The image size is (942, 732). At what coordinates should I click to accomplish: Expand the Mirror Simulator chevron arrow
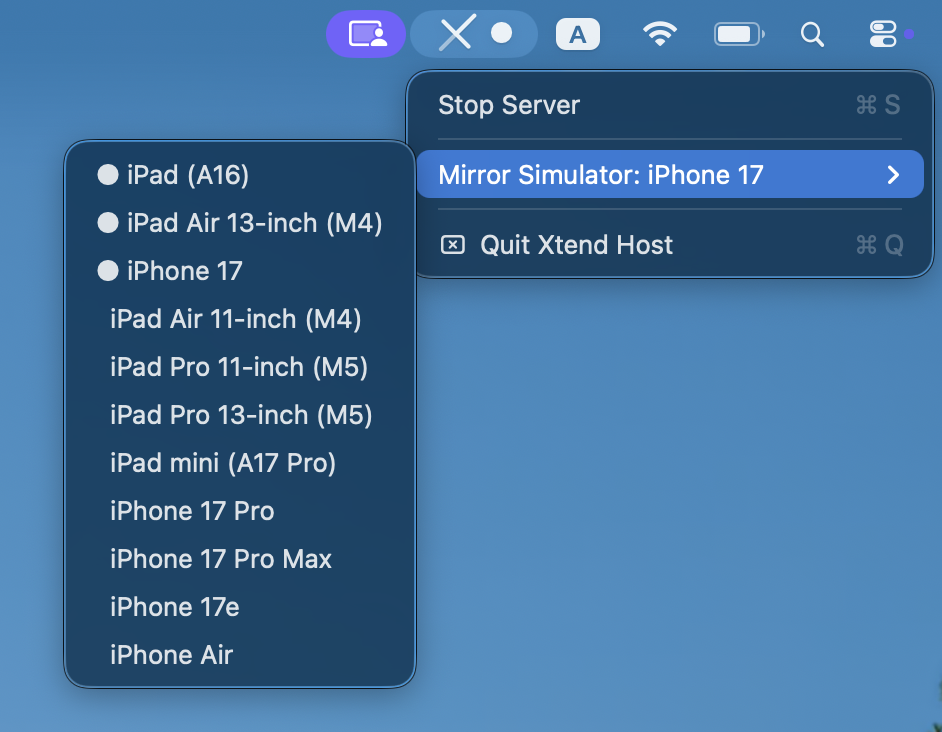[x=893, y=175]
